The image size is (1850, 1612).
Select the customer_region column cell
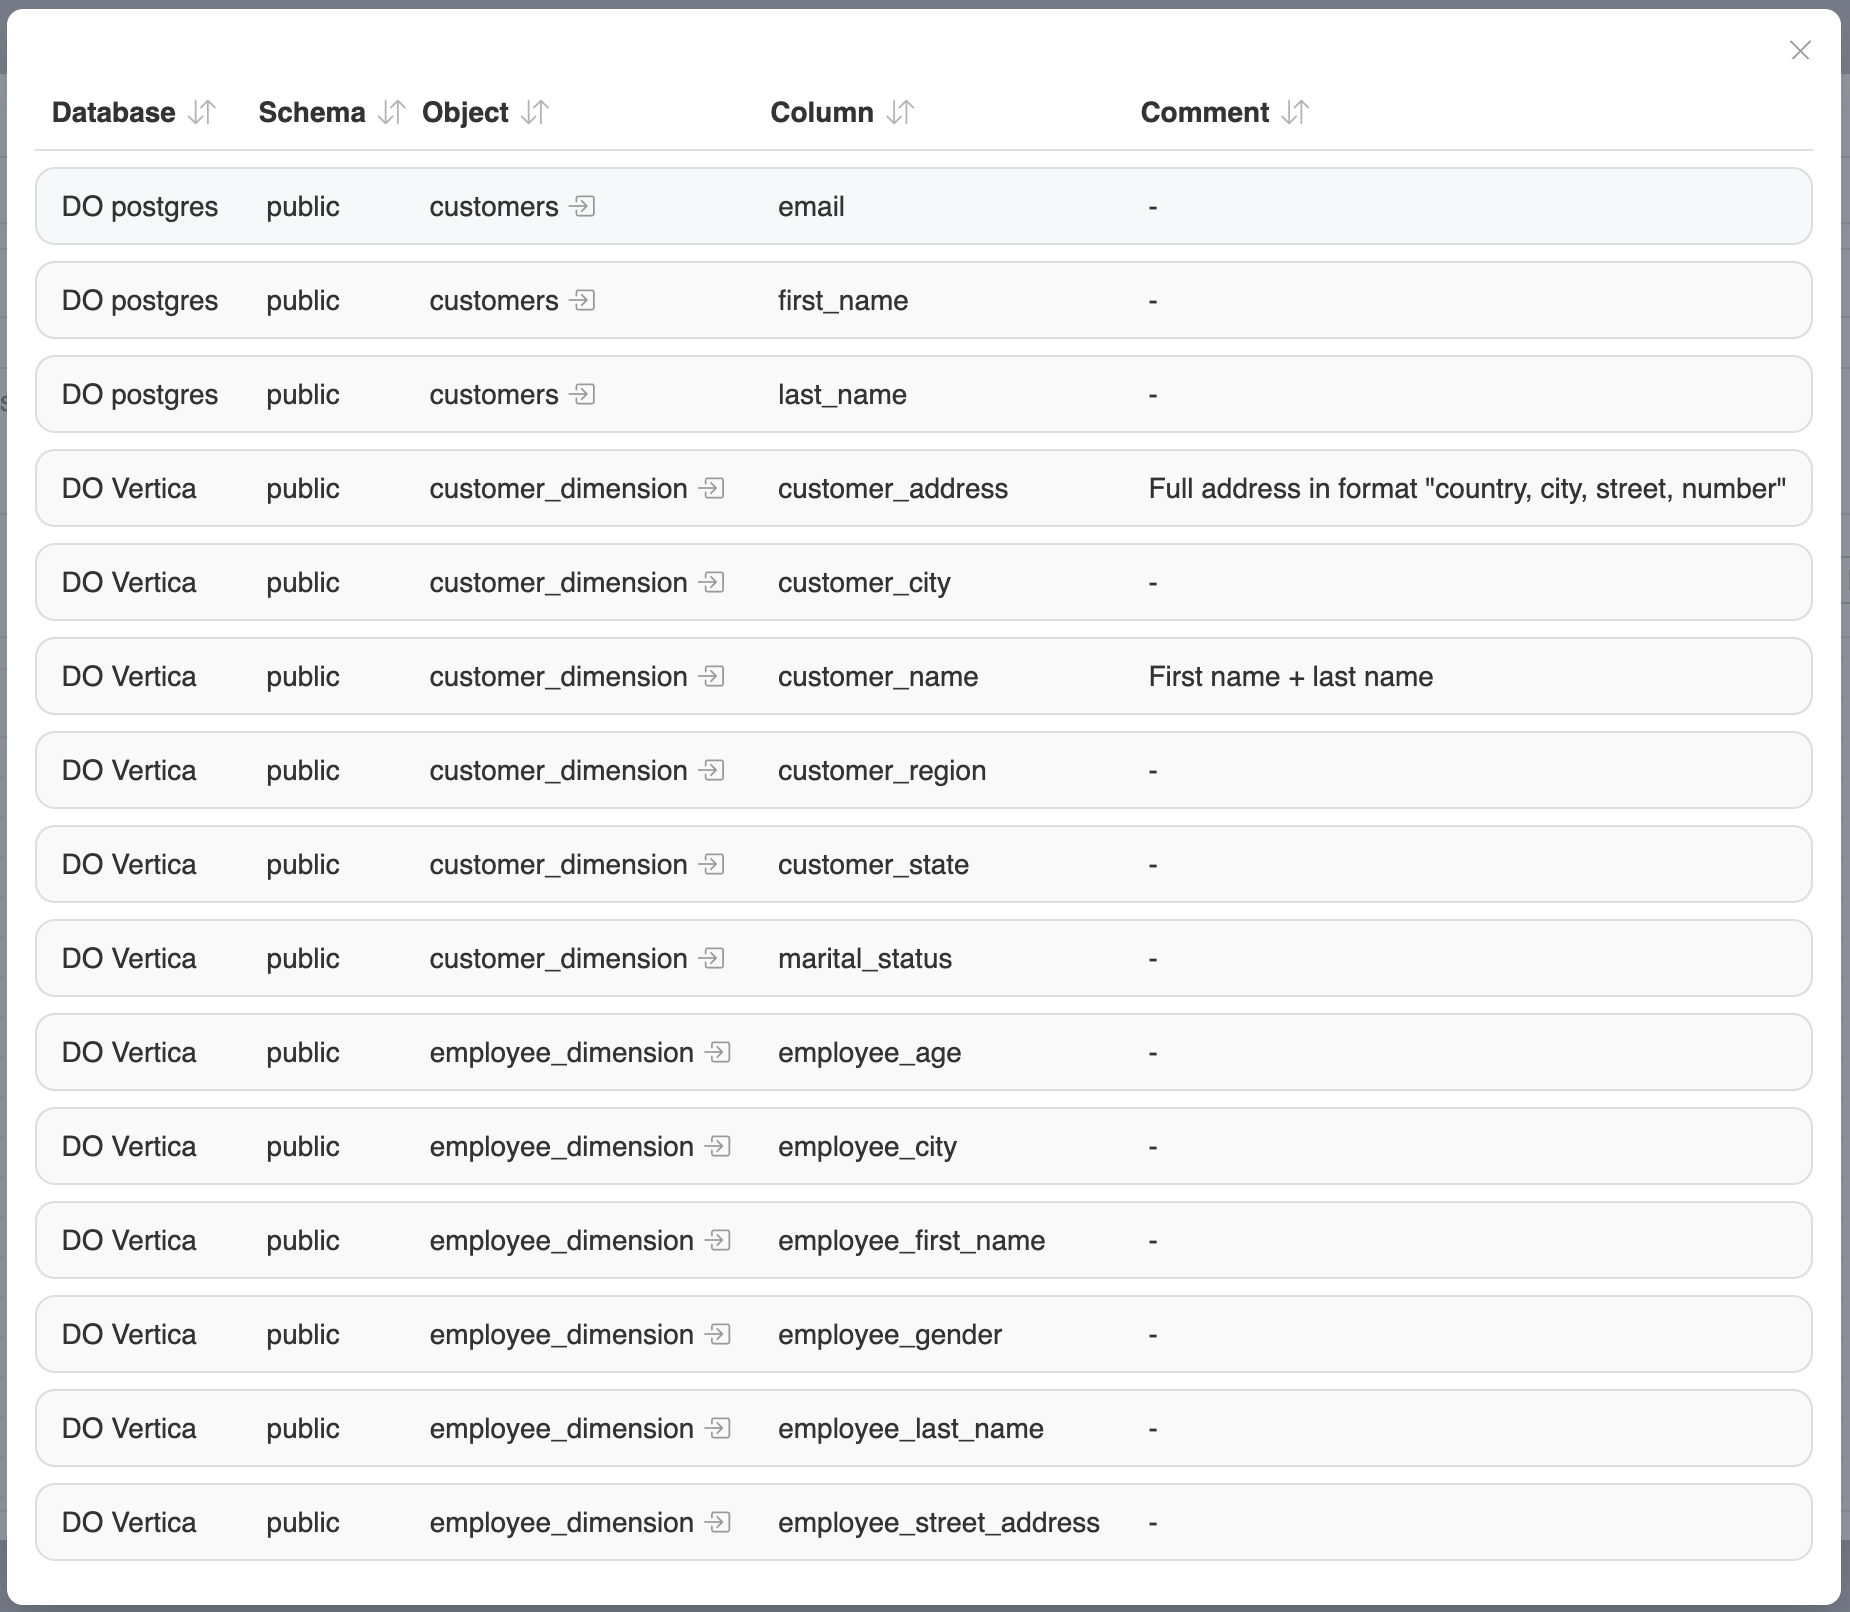(882, 770)
